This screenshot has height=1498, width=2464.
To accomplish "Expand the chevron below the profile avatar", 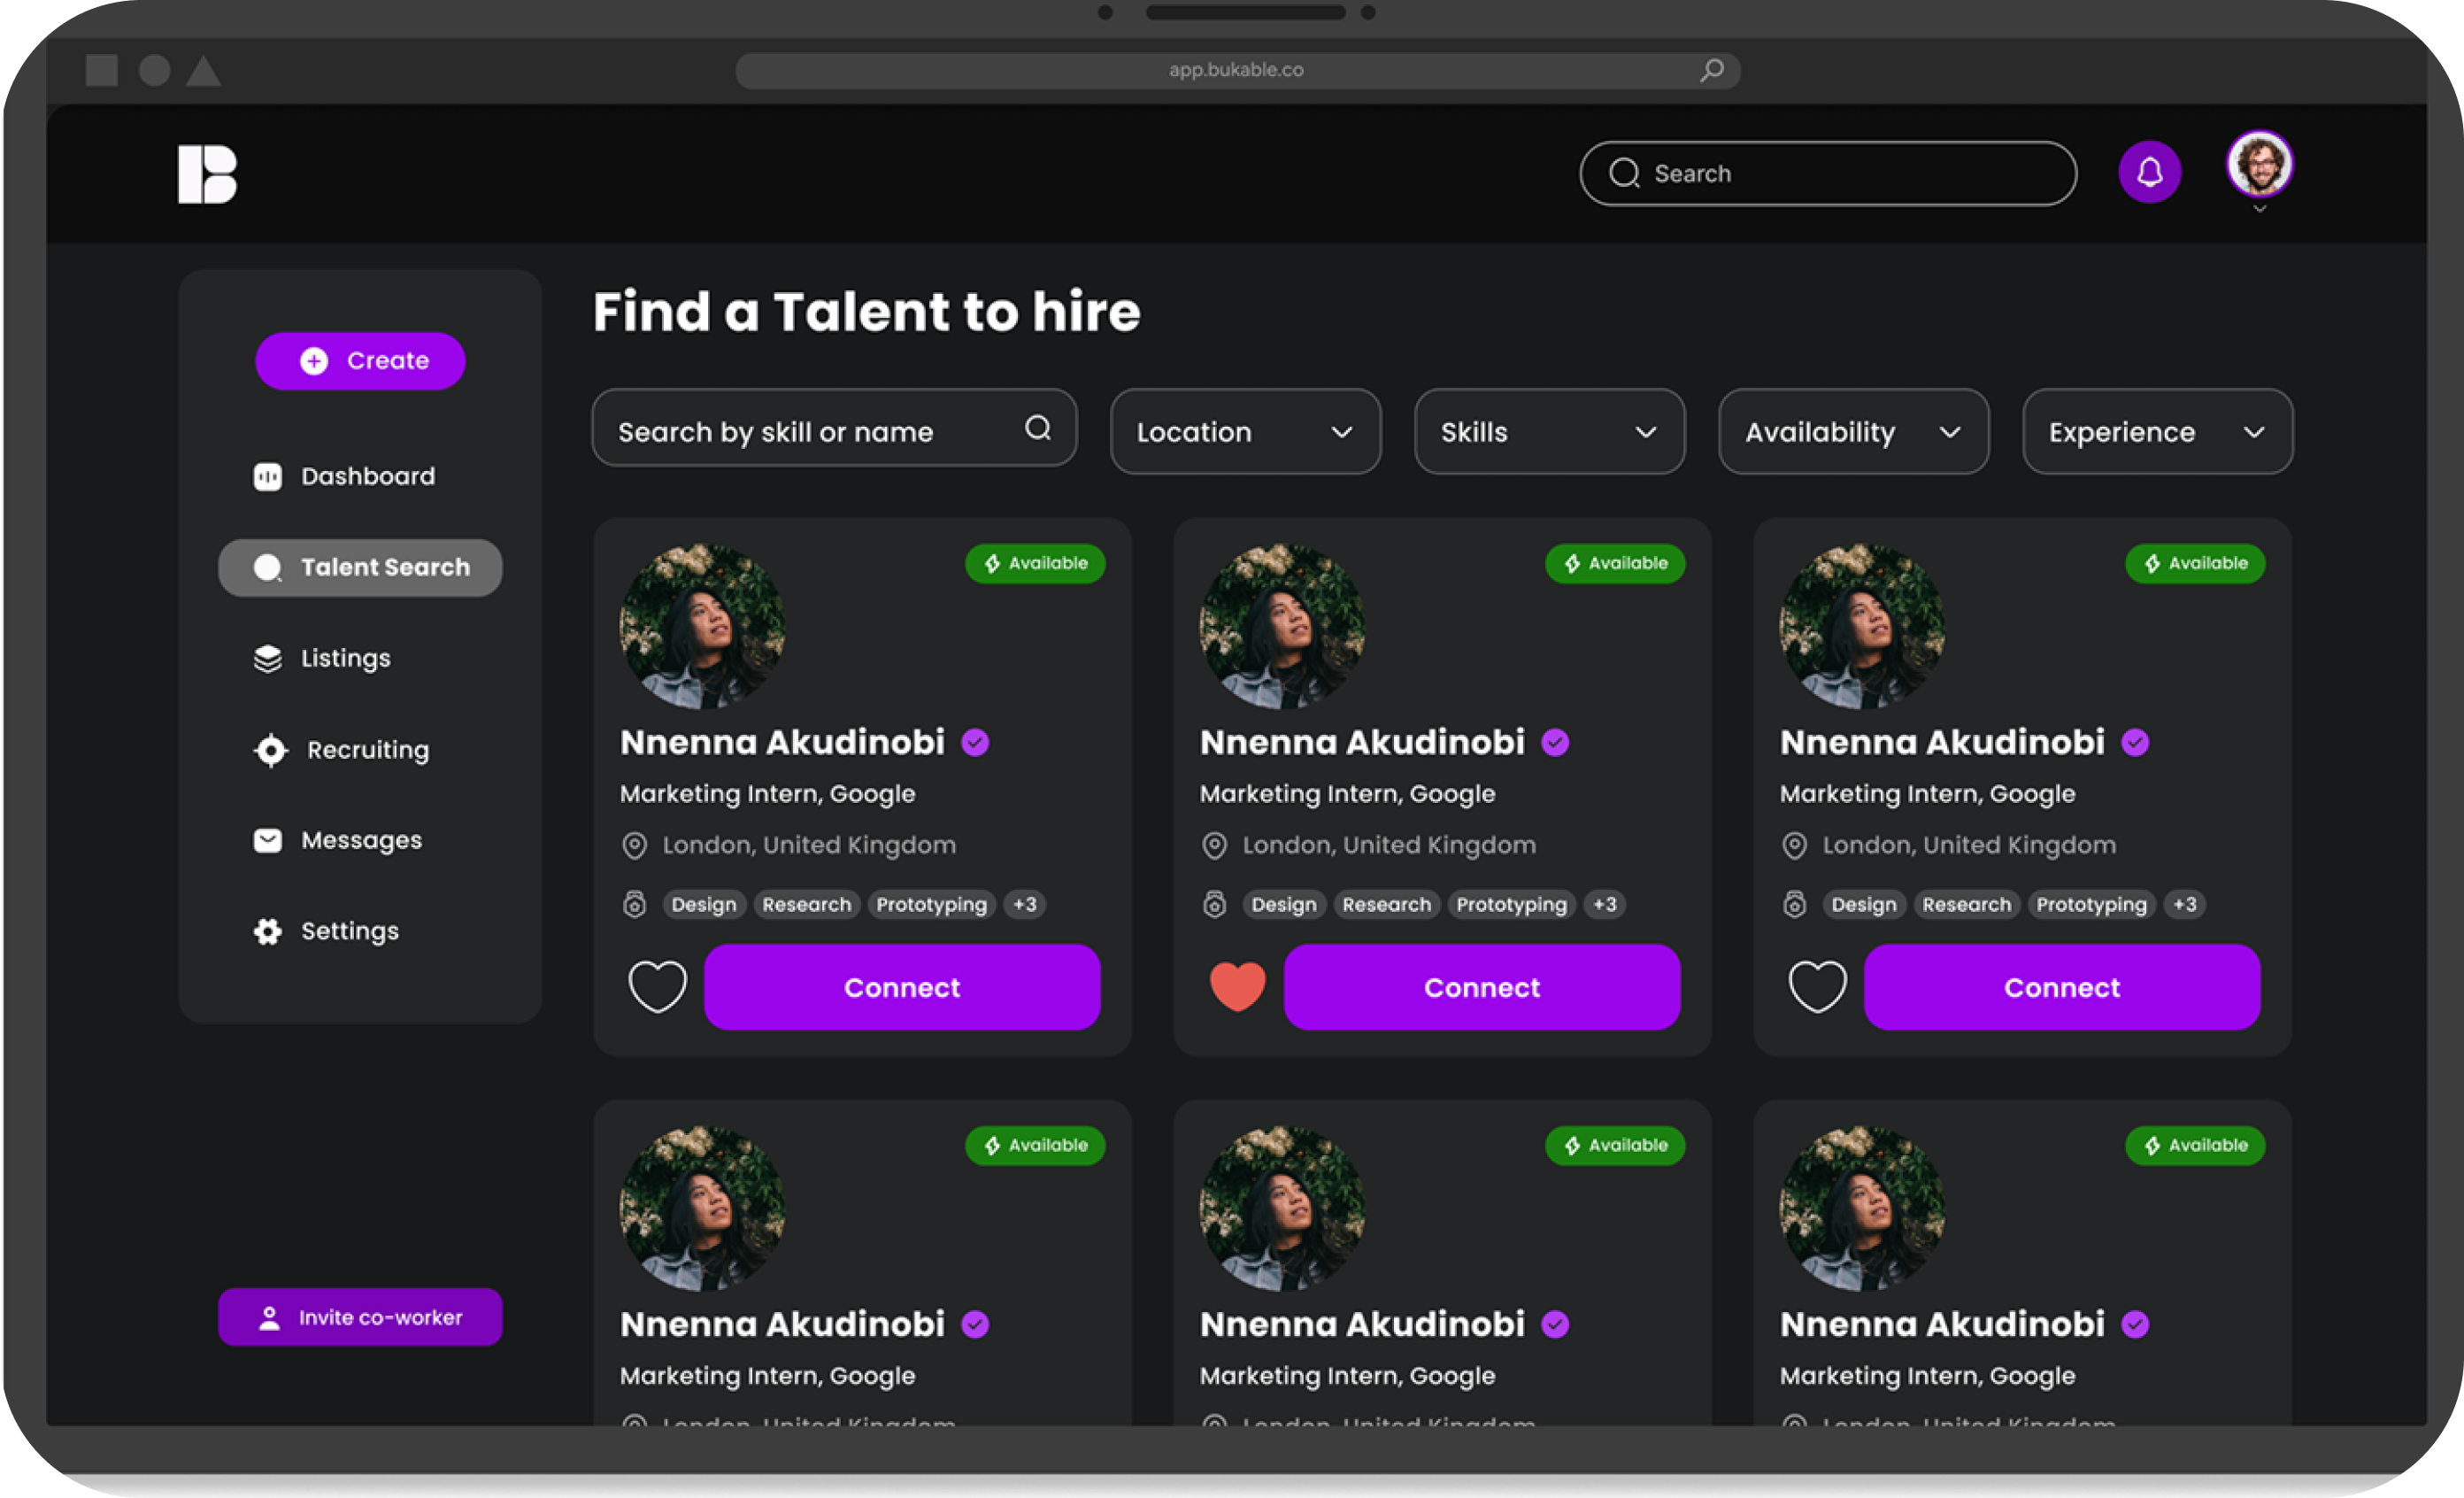I will point(2259,209).
